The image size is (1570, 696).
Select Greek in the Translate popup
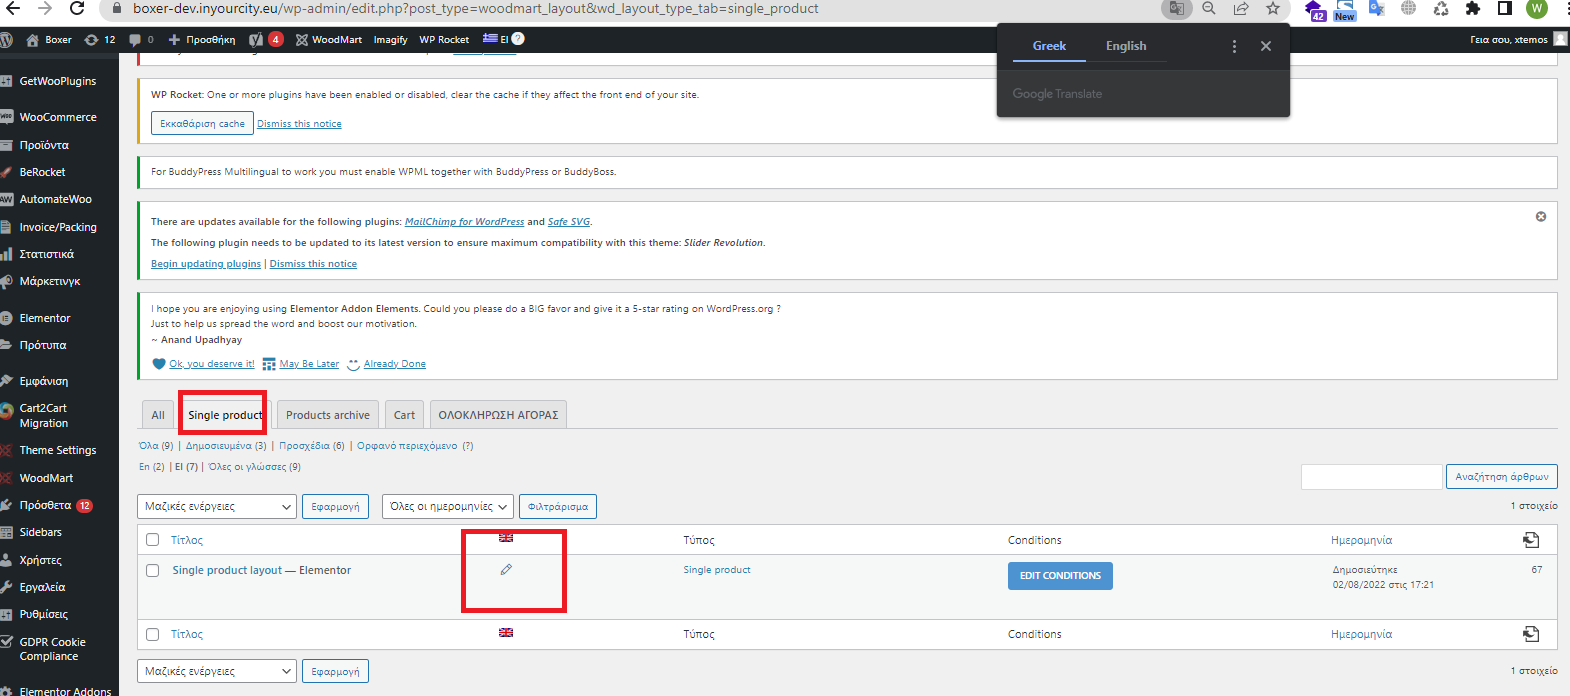(x=1049, y=46)
